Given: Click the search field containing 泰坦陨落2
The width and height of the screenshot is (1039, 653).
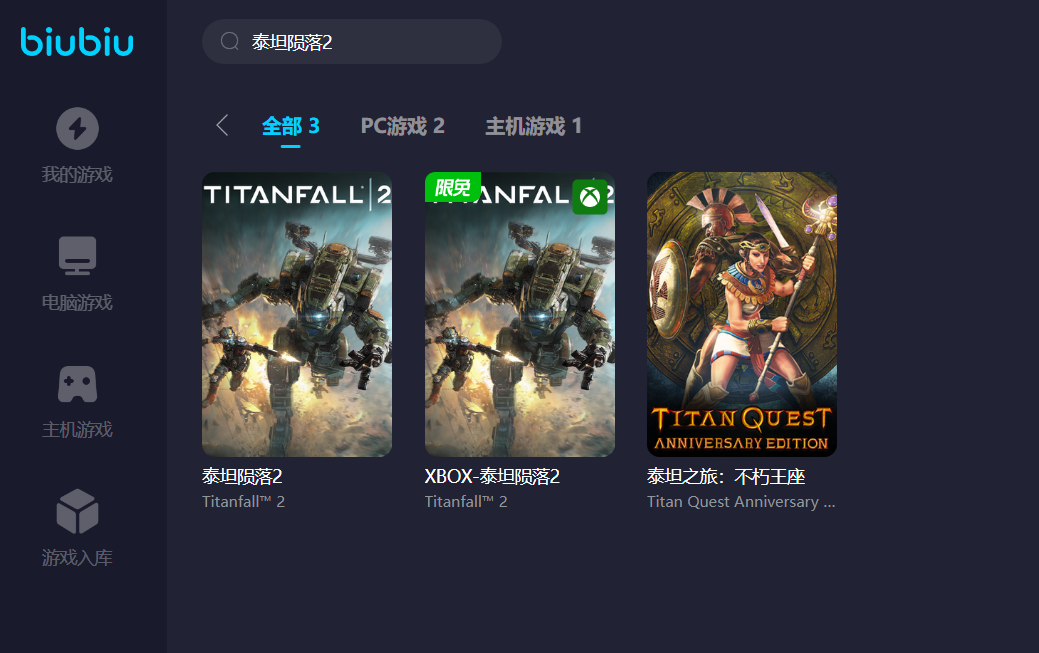Looking at the screenshot, I should tap(352, 42).
